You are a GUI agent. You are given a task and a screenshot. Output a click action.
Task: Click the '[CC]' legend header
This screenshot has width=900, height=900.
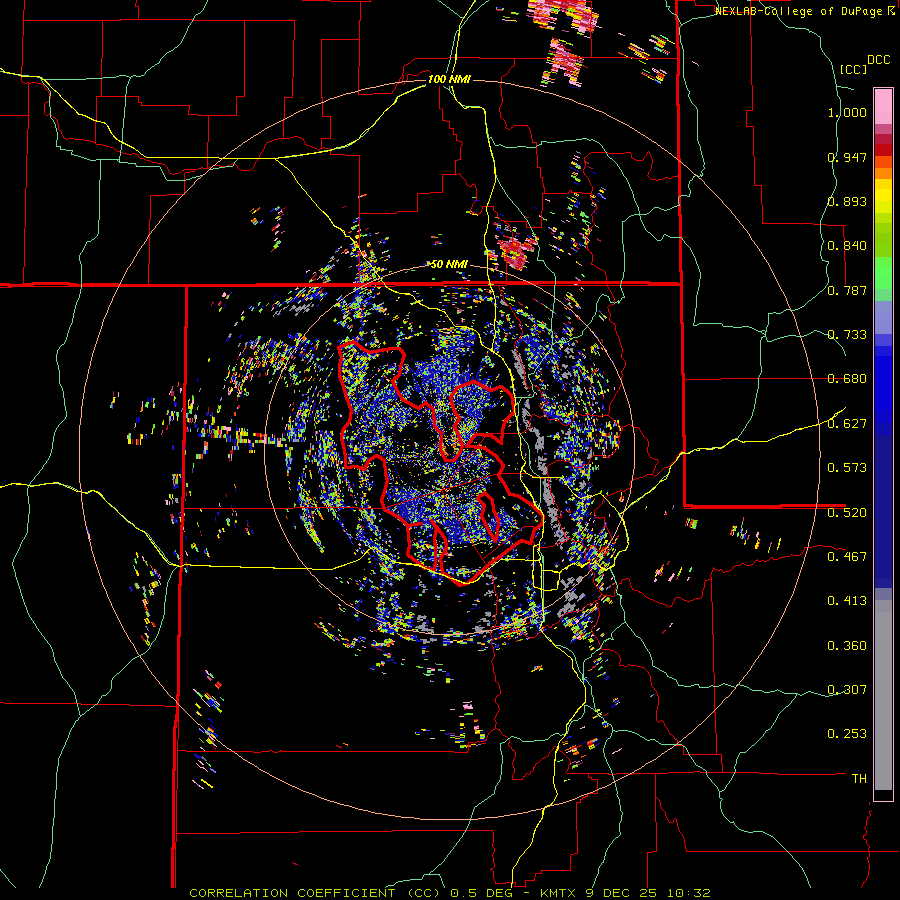pos(853,69)
